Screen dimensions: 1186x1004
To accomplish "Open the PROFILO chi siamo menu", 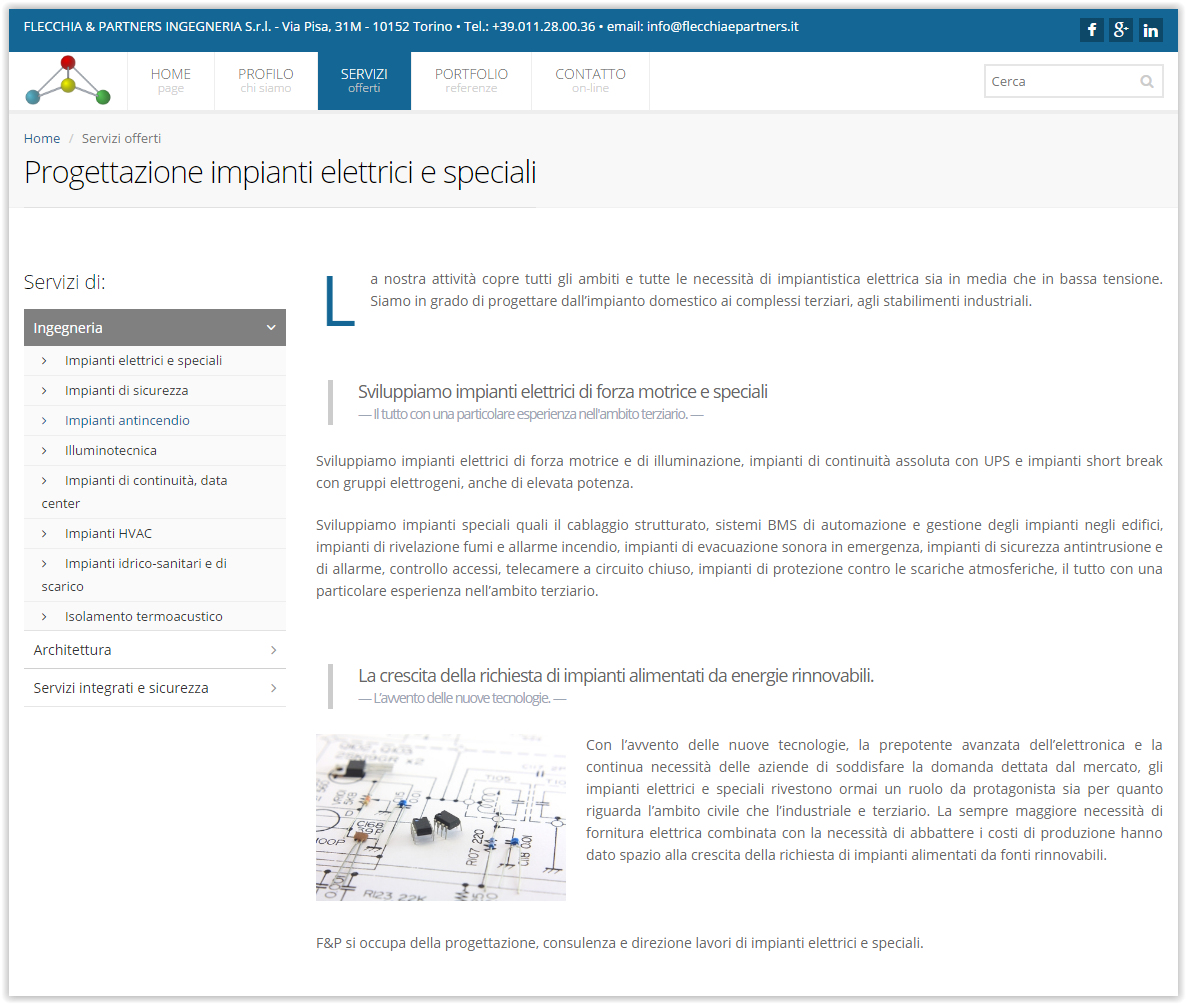I will [265, 81].
